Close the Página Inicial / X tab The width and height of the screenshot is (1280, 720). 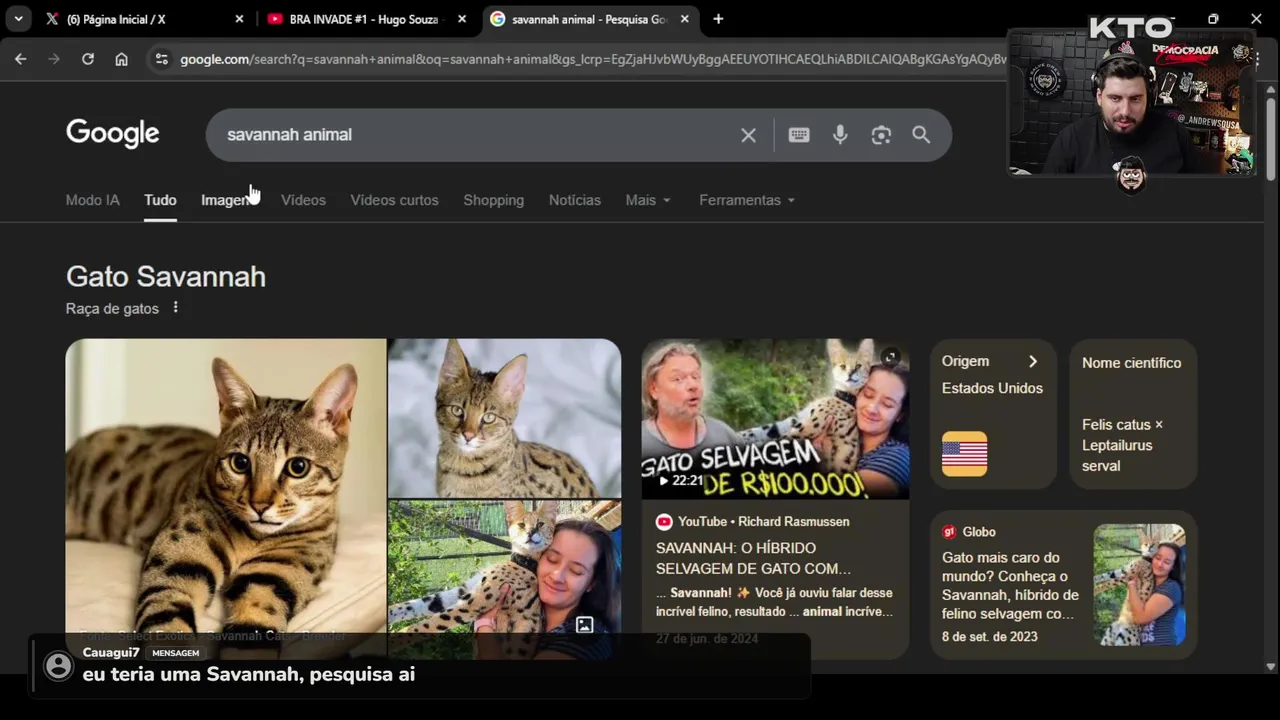coord(239,19)
